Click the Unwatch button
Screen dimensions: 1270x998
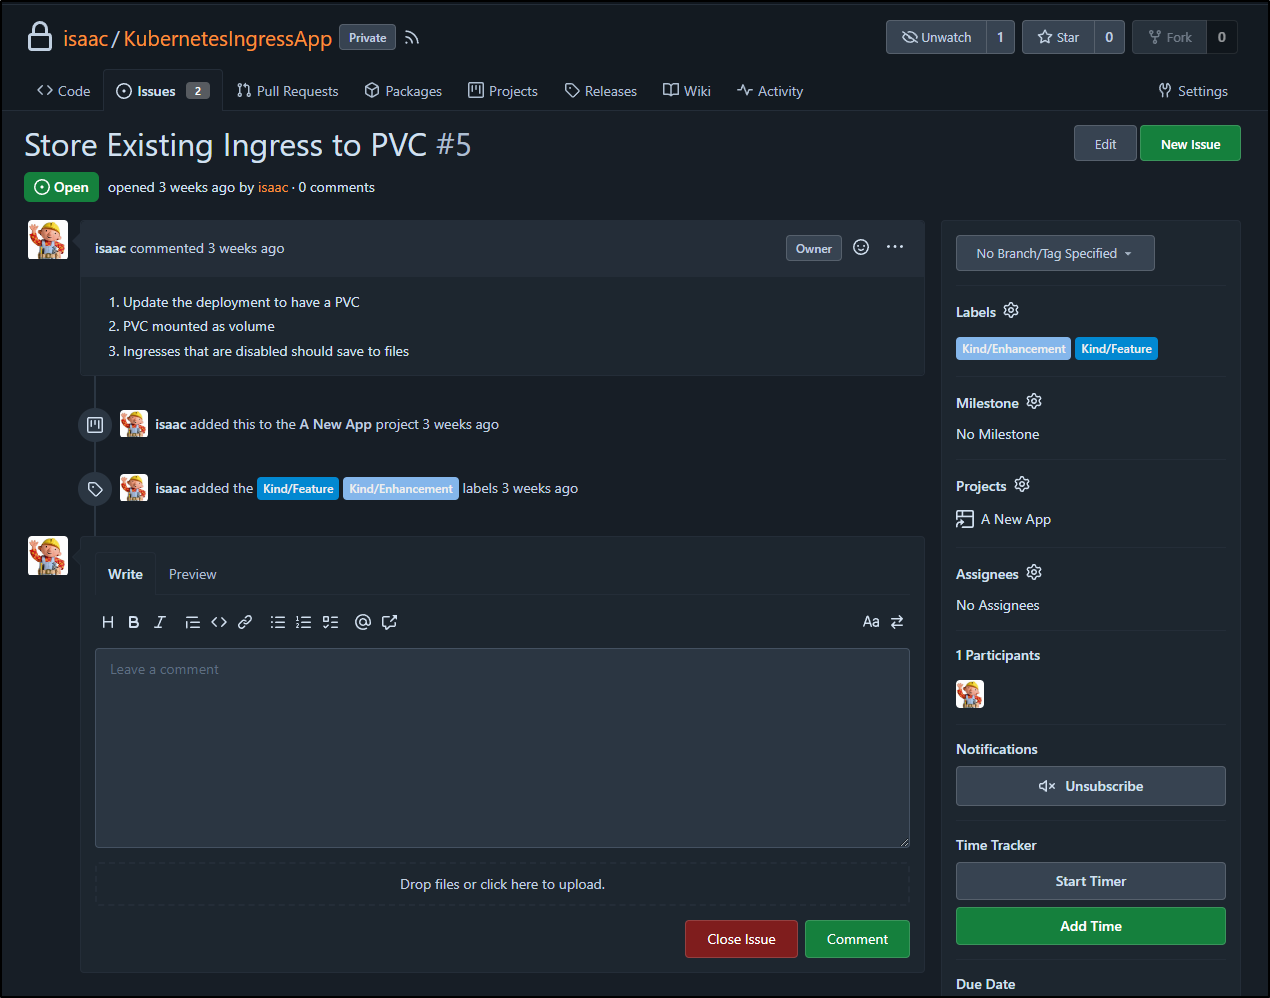pyautogui.click(x=936, y=37)
